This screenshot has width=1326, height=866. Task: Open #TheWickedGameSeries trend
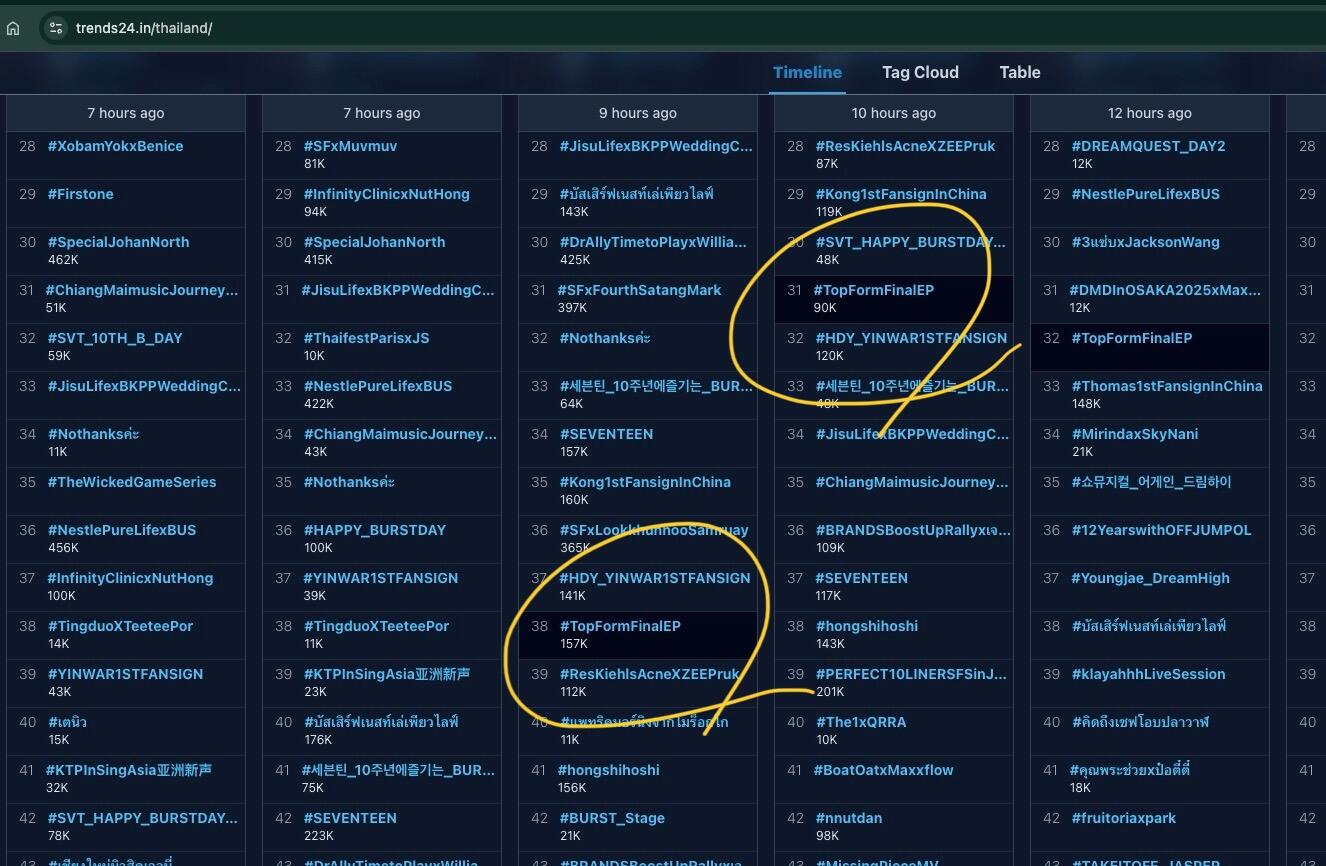132,482
